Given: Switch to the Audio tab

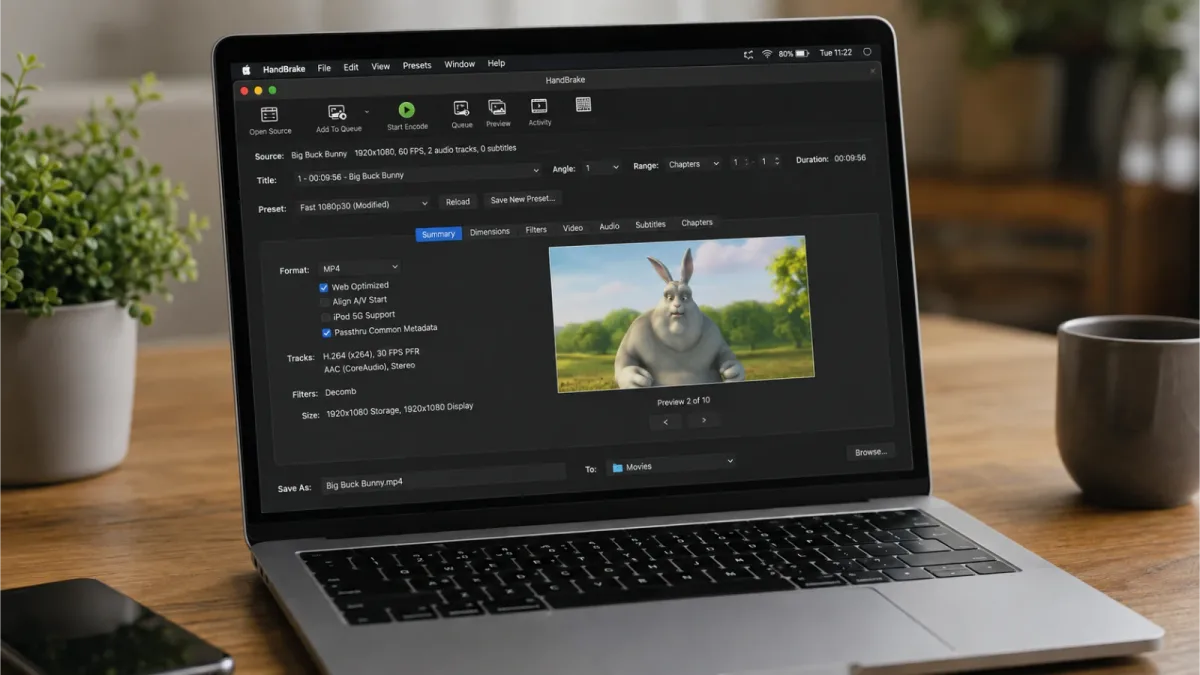Looking at the screenshot, I should [x=609, y=227].
